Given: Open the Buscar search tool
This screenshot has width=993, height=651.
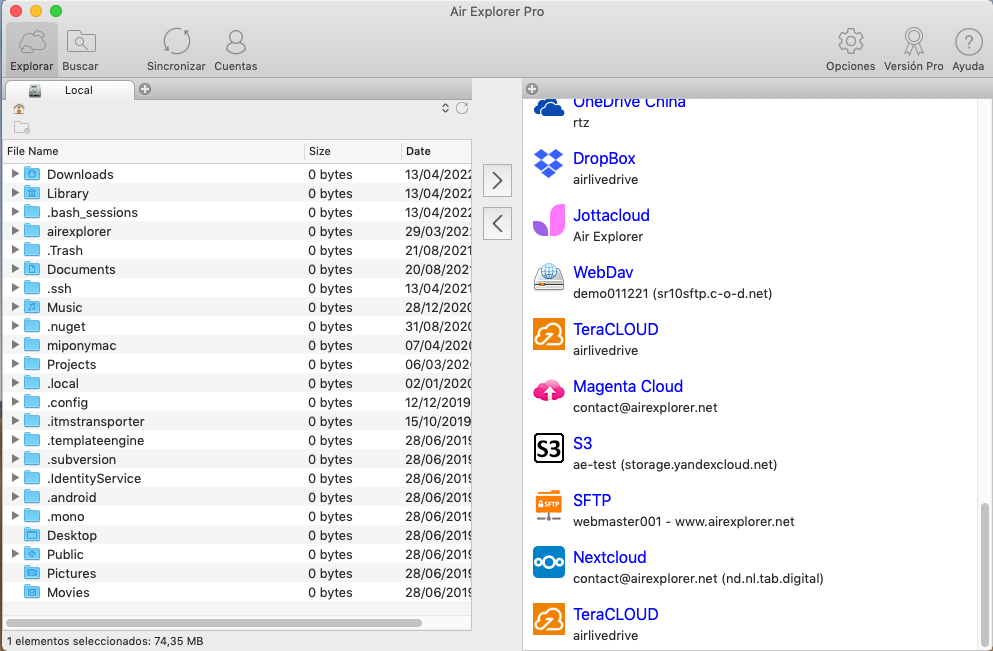Looking at the screenshot, I should (80, 49).
